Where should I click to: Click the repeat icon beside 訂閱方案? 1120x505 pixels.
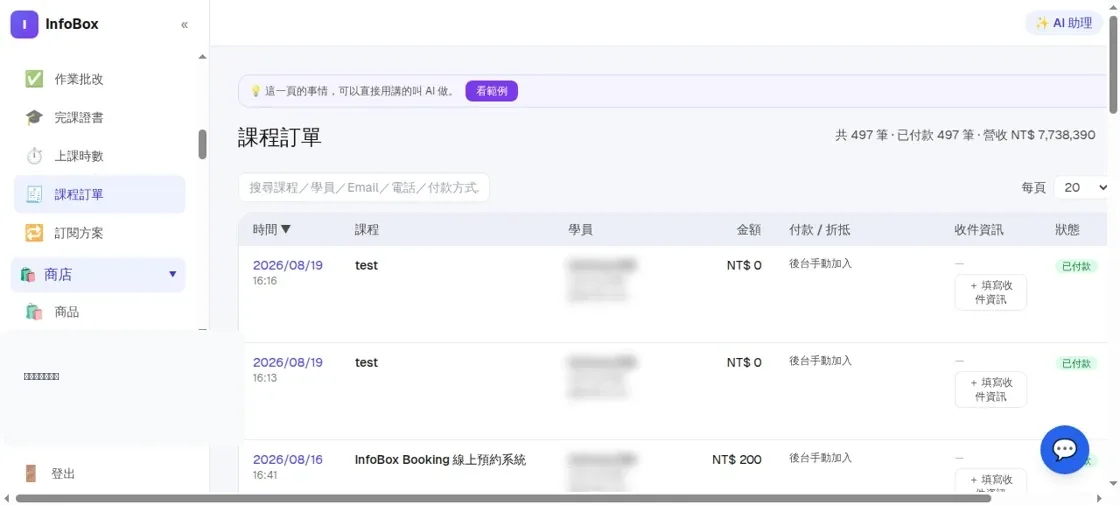34,233
